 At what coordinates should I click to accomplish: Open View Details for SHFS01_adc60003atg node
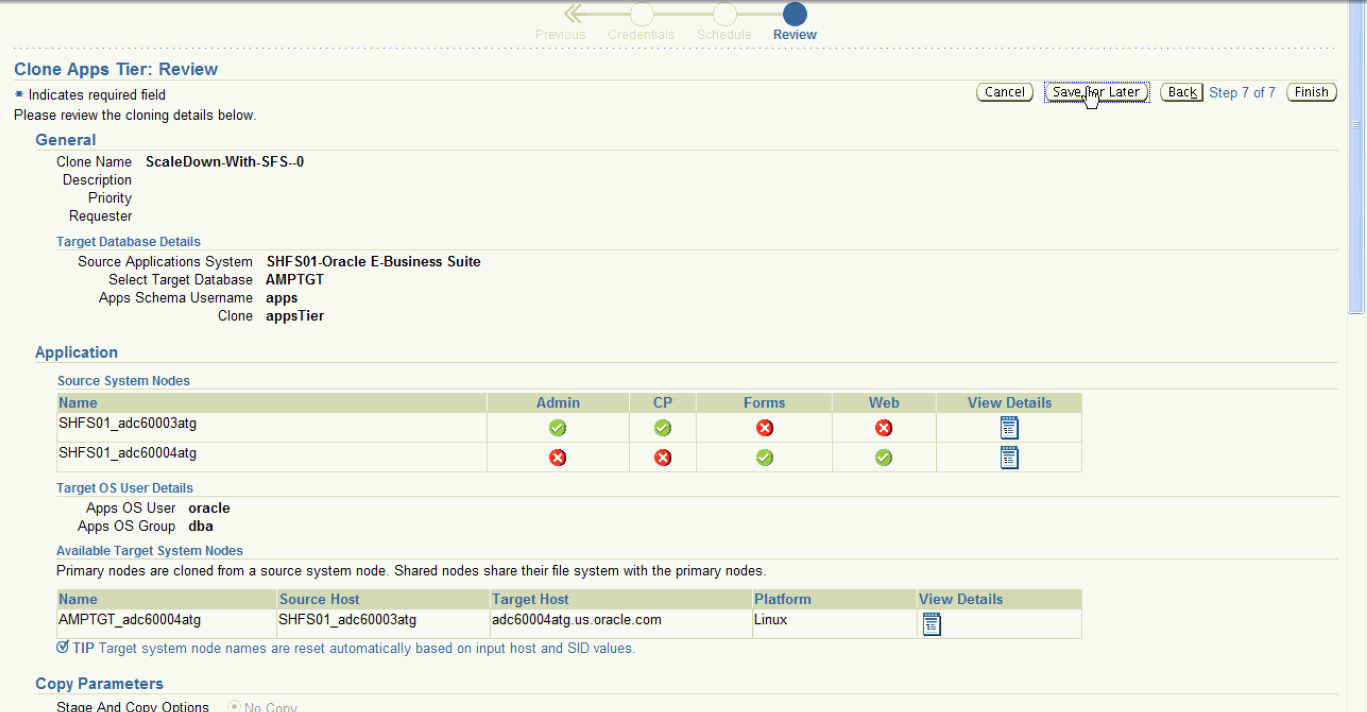pyautogui.click(x=1009, y=428)
